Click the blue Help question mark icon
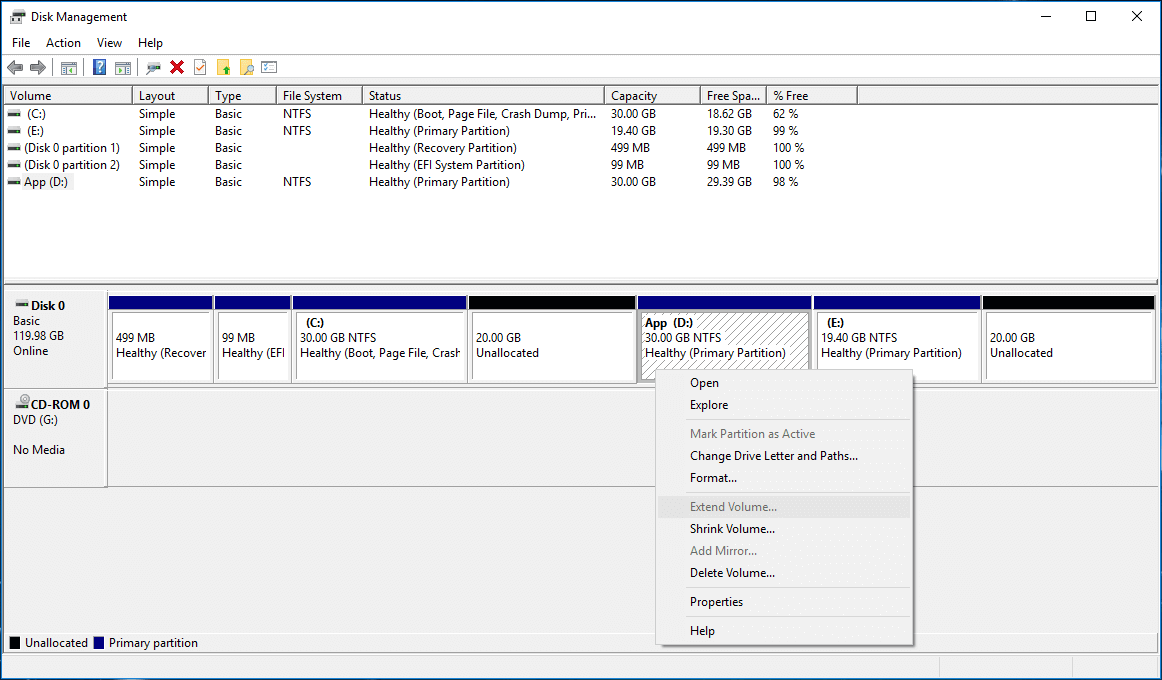The width and height of the screenshot is (1162, 680). [x=99, y=68]
